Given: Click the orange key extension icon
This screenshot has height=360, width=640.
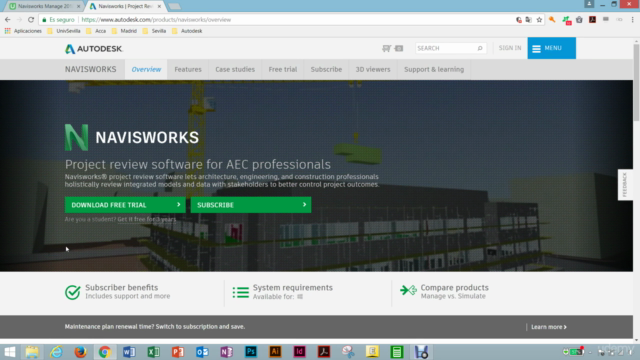Looking at the screenshot, I should [x=552, y=20].
